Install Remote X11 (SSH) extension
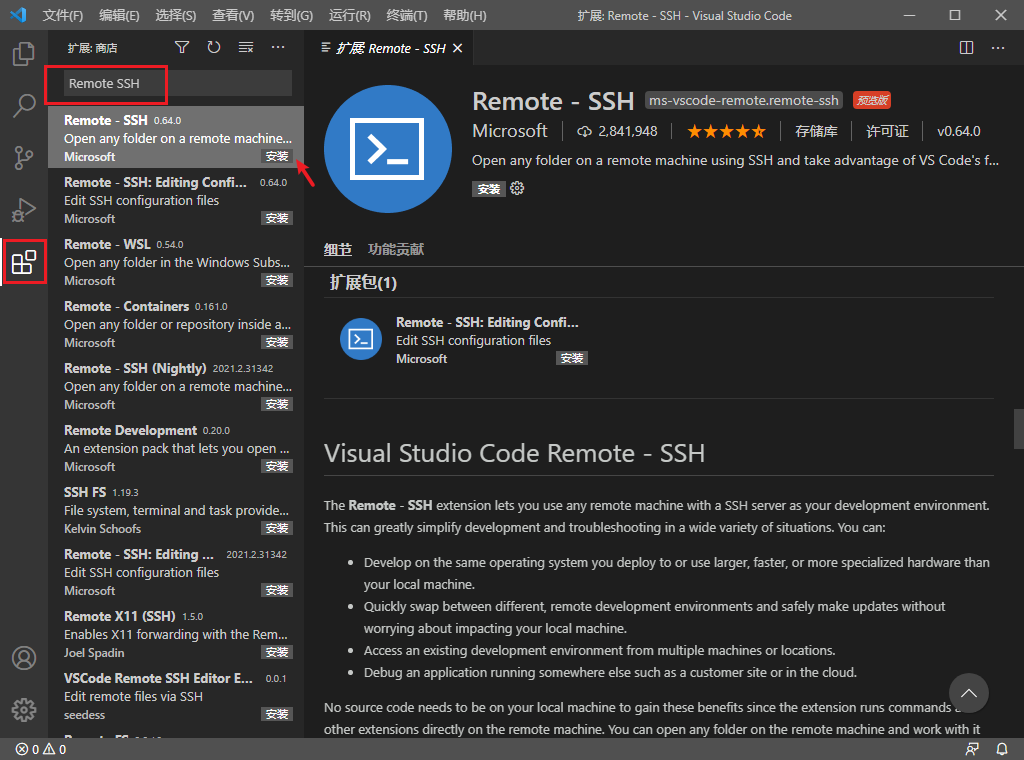The width and height of the screenshot is (1024, 760). pyautogui.click(x=277, y=652)
